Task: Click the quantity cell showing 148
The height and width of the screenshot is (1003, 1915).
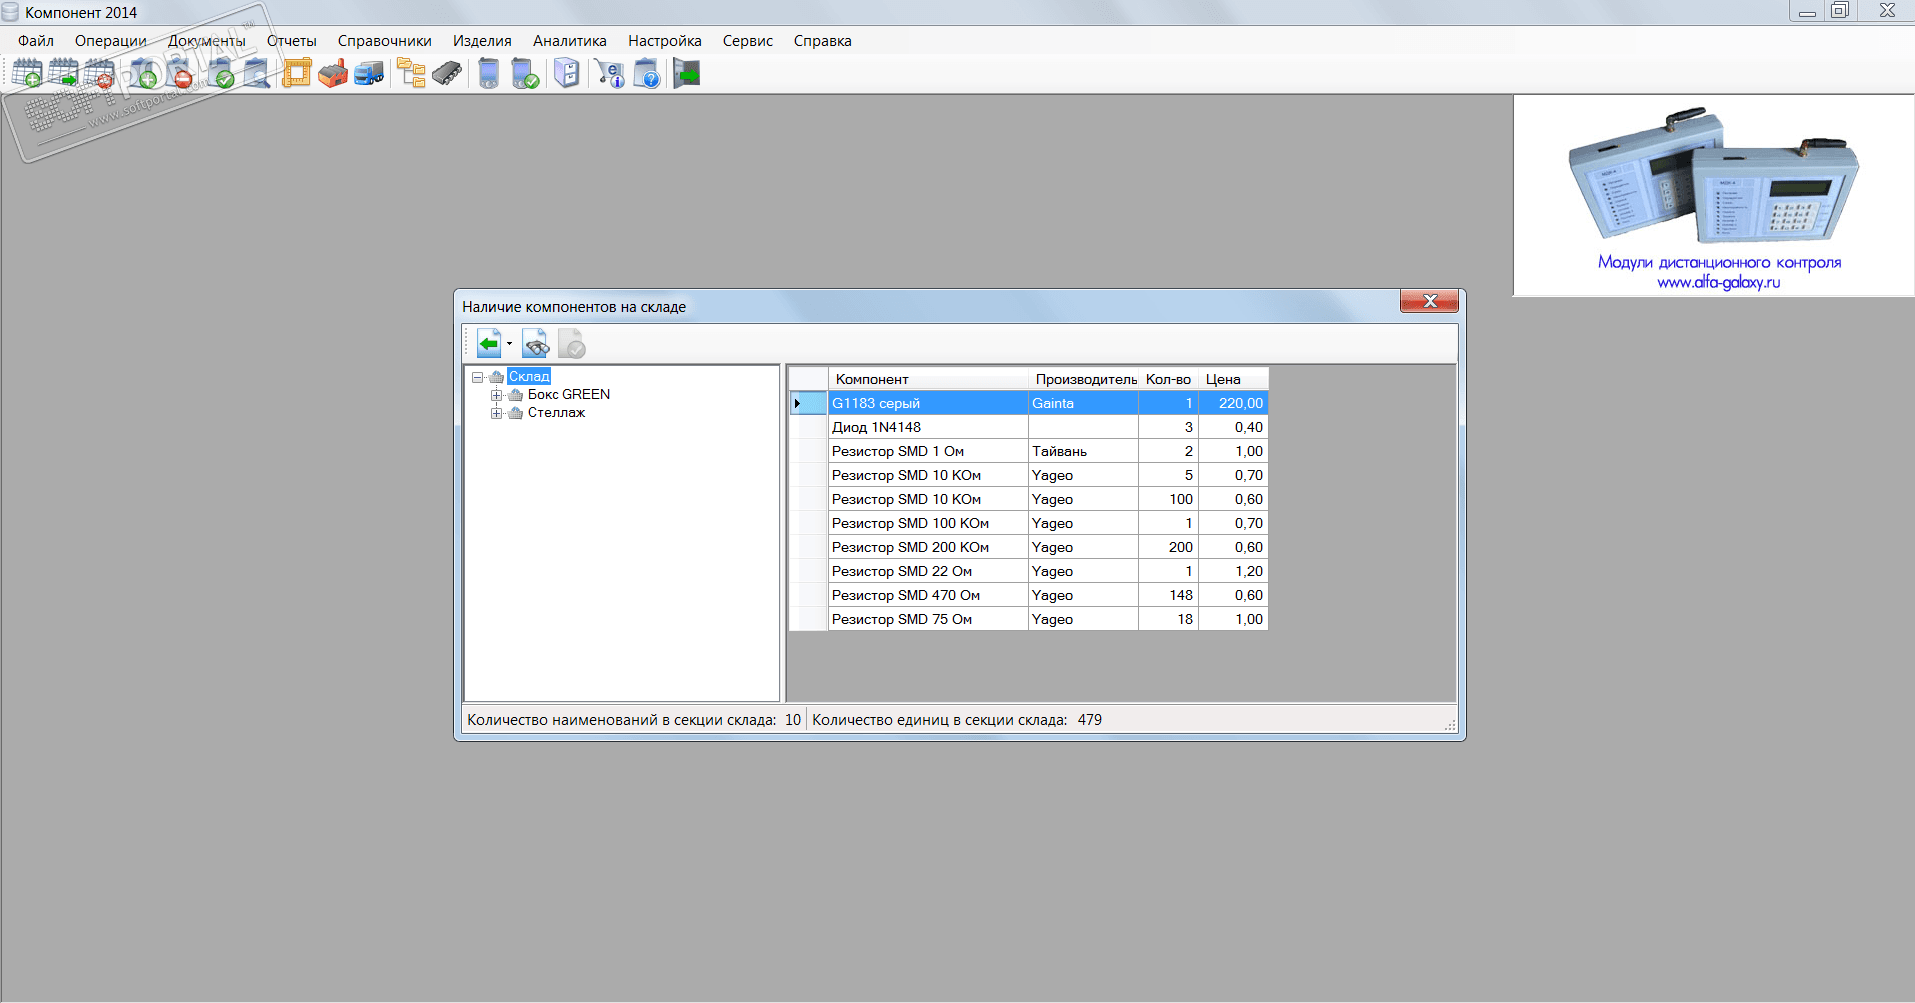Action: point(1169,595)
